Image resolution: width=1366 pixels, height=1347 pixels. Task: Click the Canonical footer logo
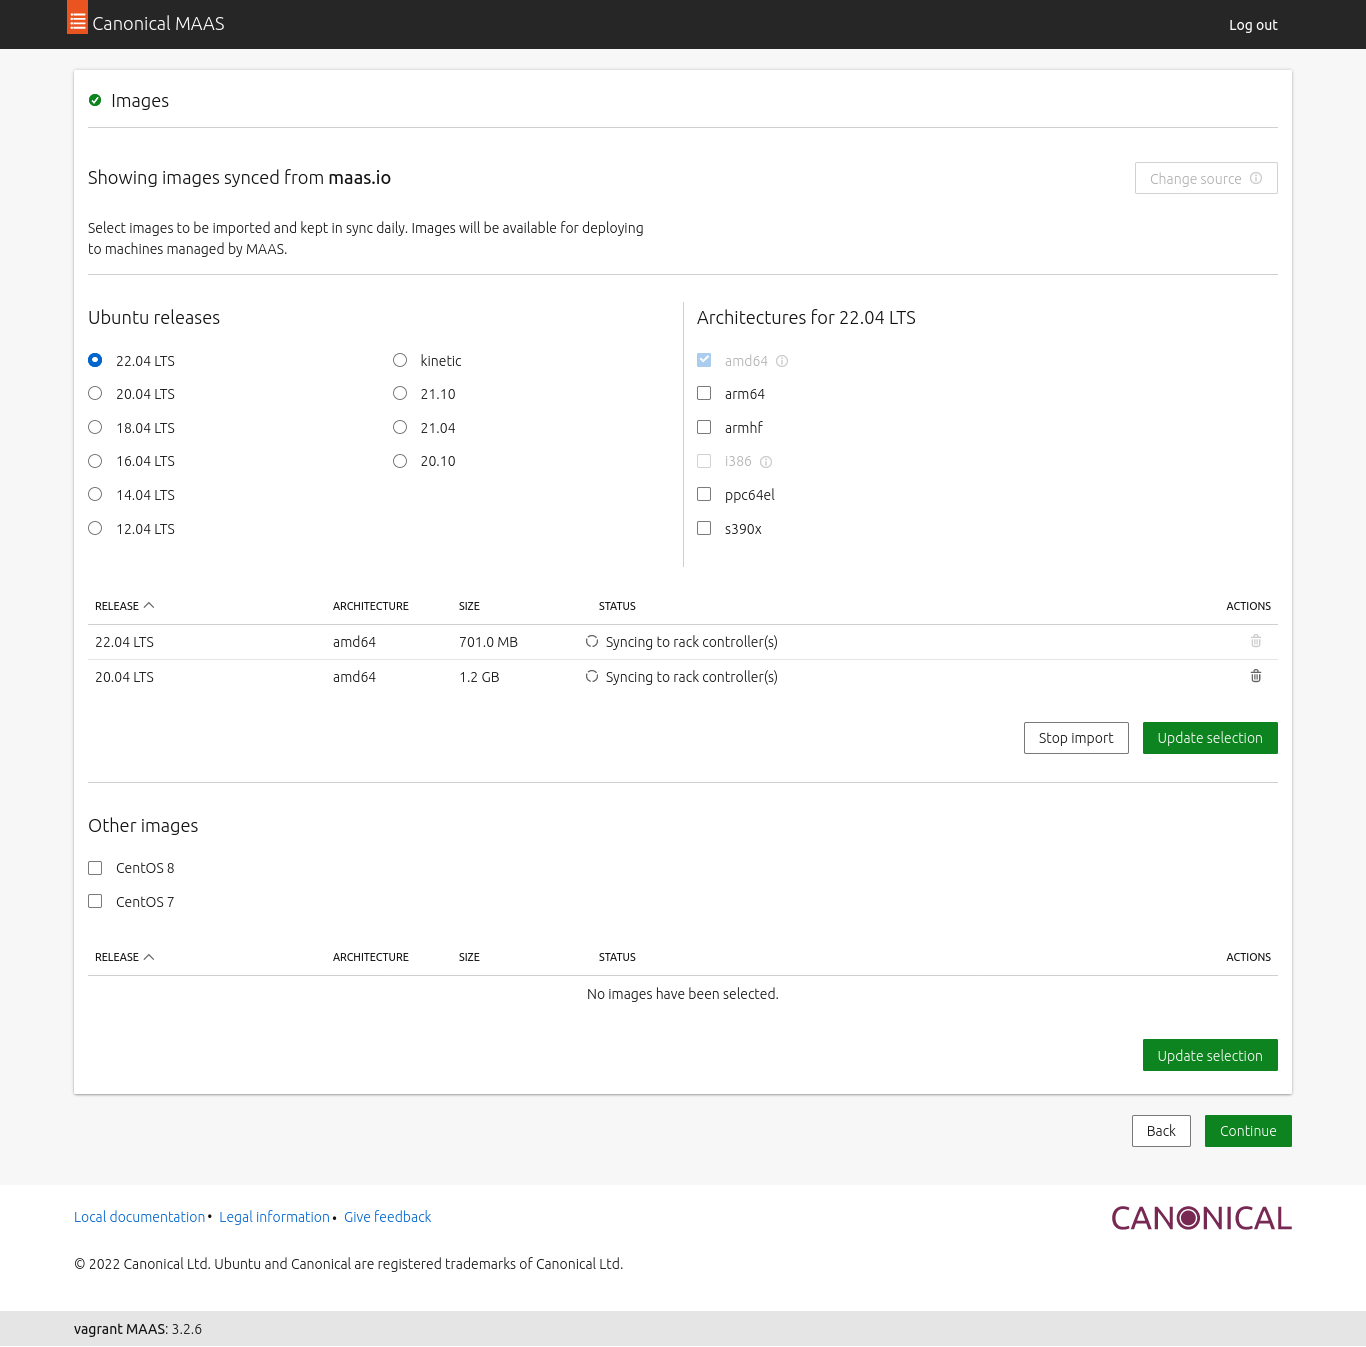(x=1201, y=1218)
